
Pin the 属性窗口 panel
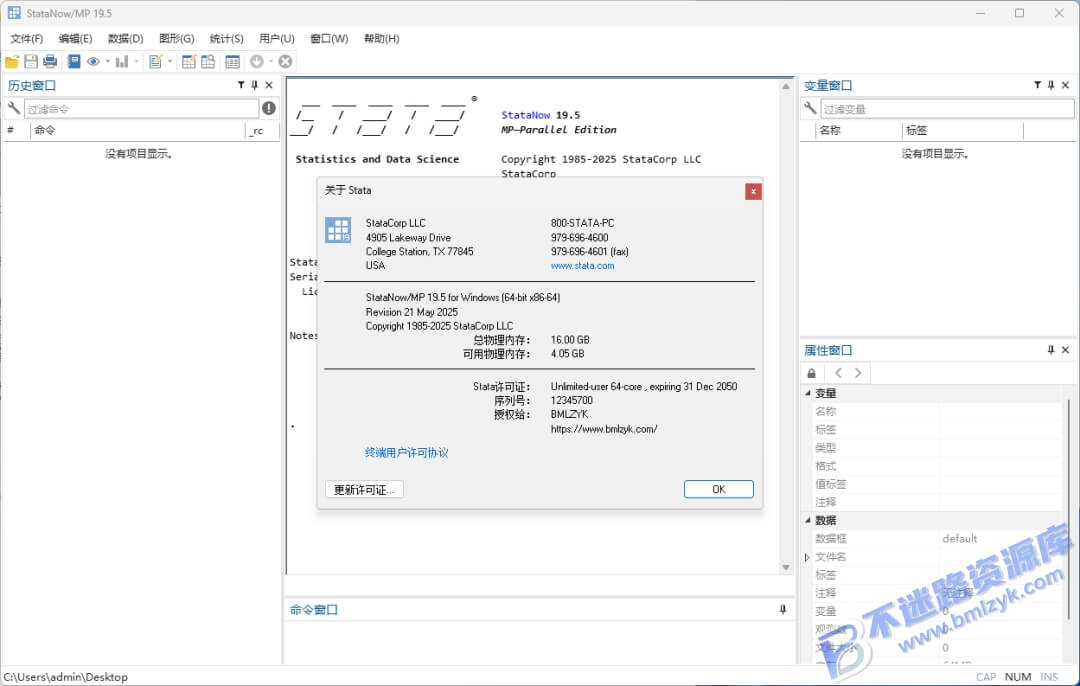(1051, 350)
